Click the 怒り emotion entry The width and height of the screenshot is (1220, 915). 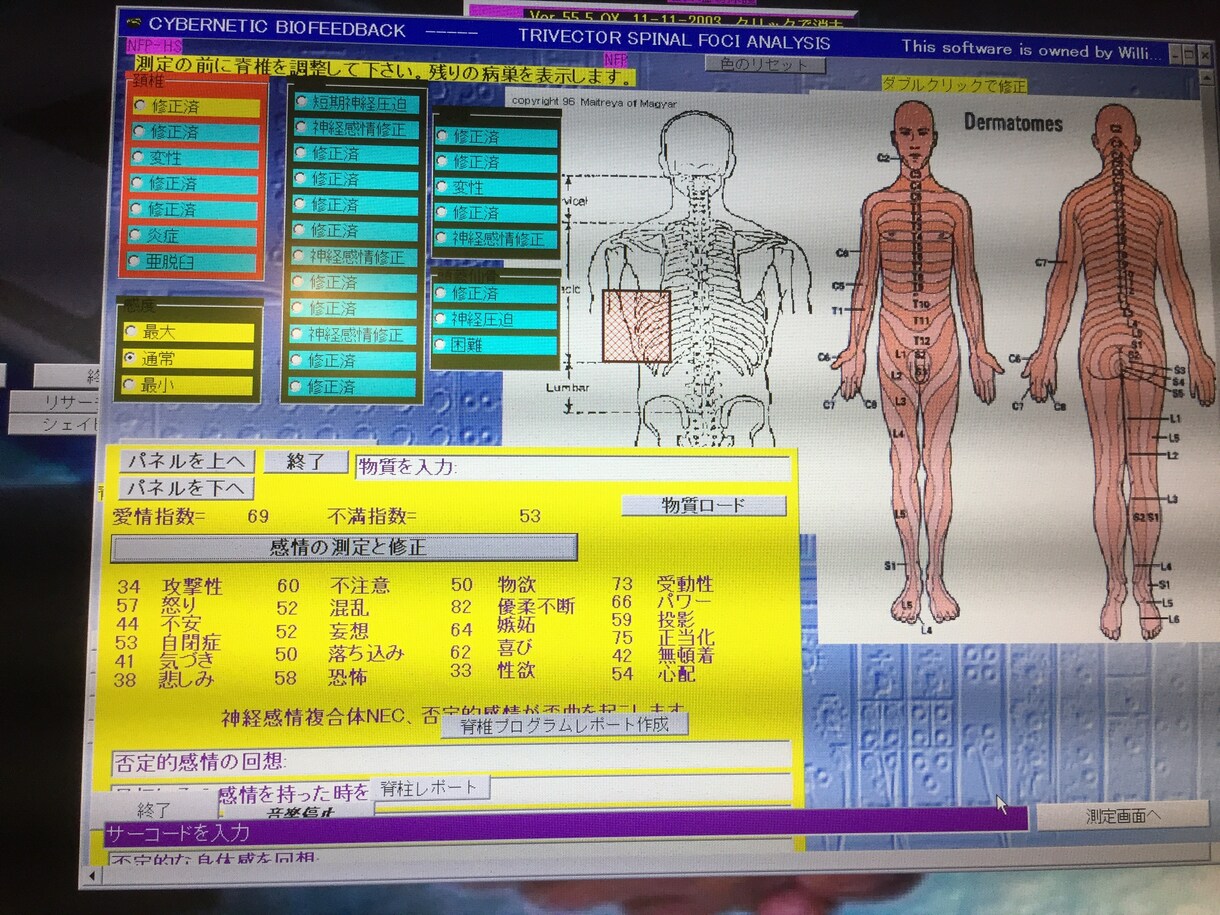179,606
